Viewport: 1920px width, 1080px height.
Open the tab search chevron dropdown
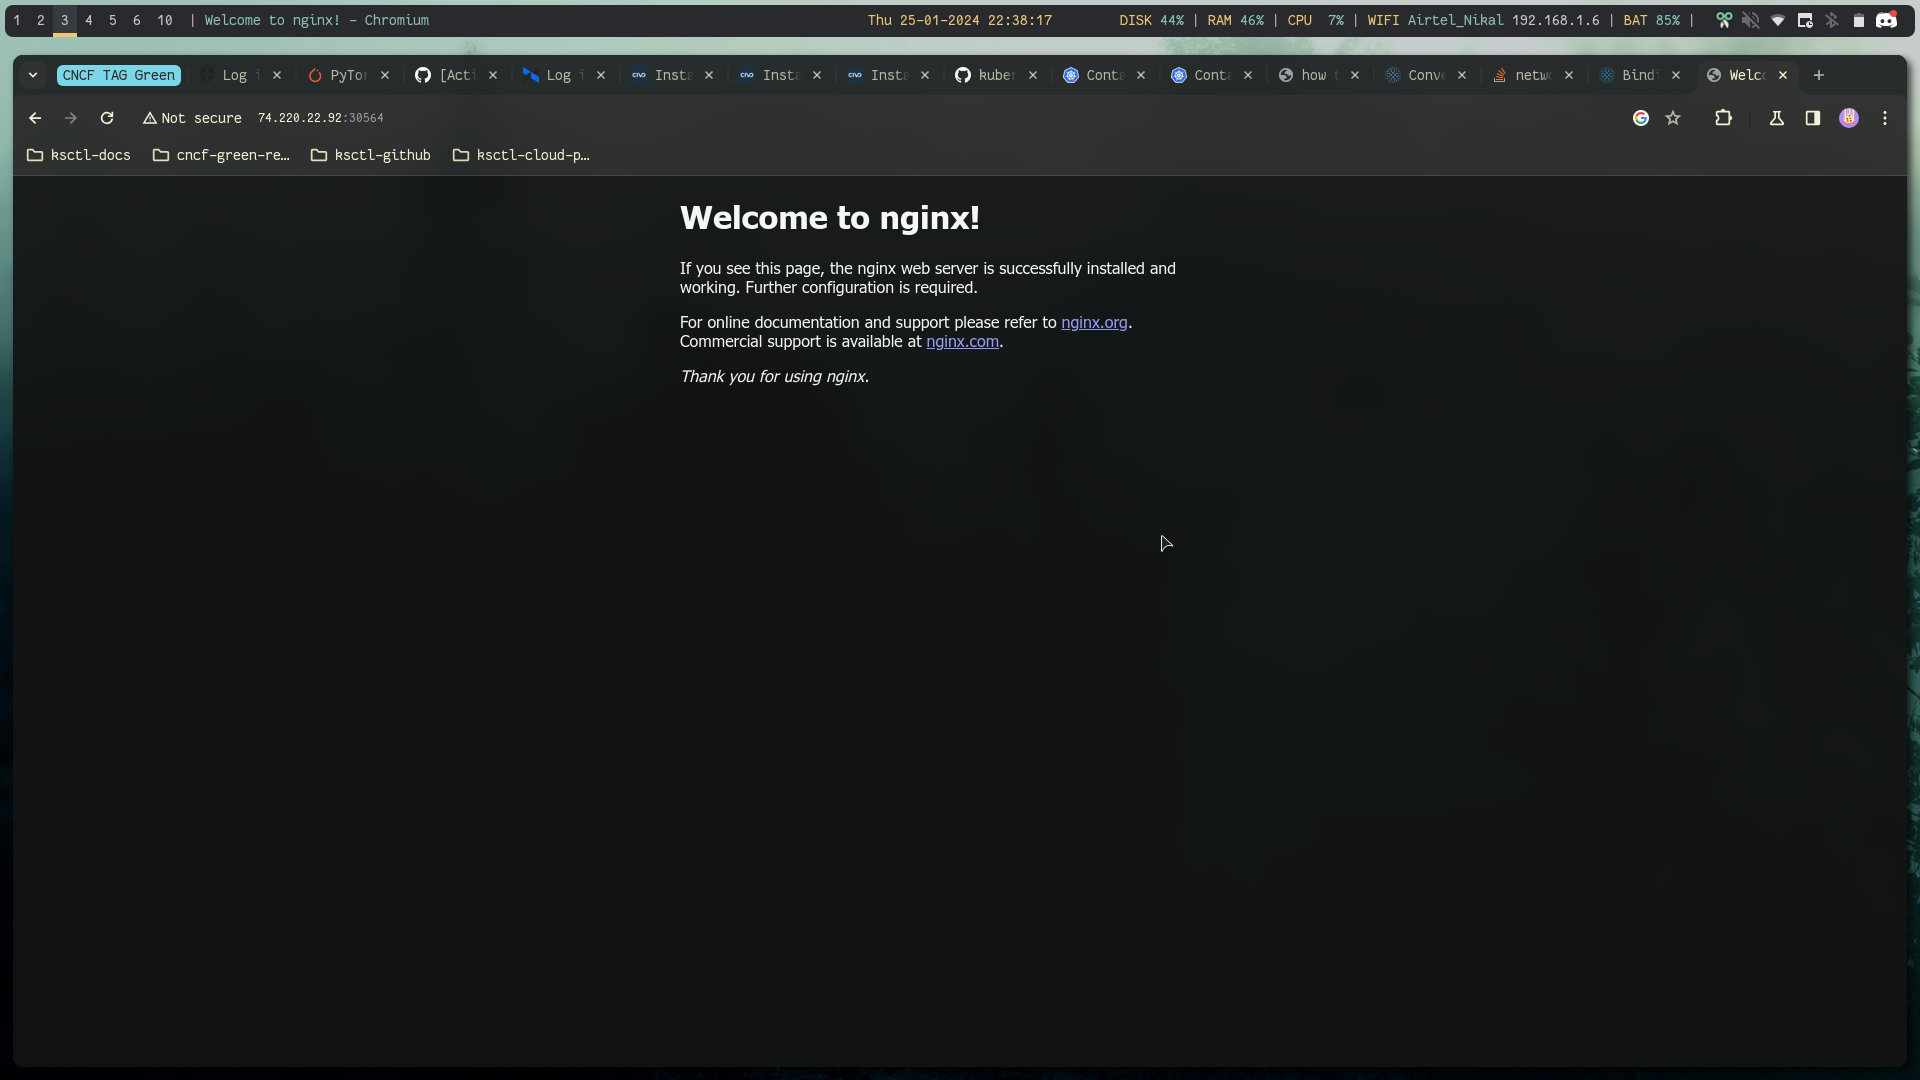[33, 75]
